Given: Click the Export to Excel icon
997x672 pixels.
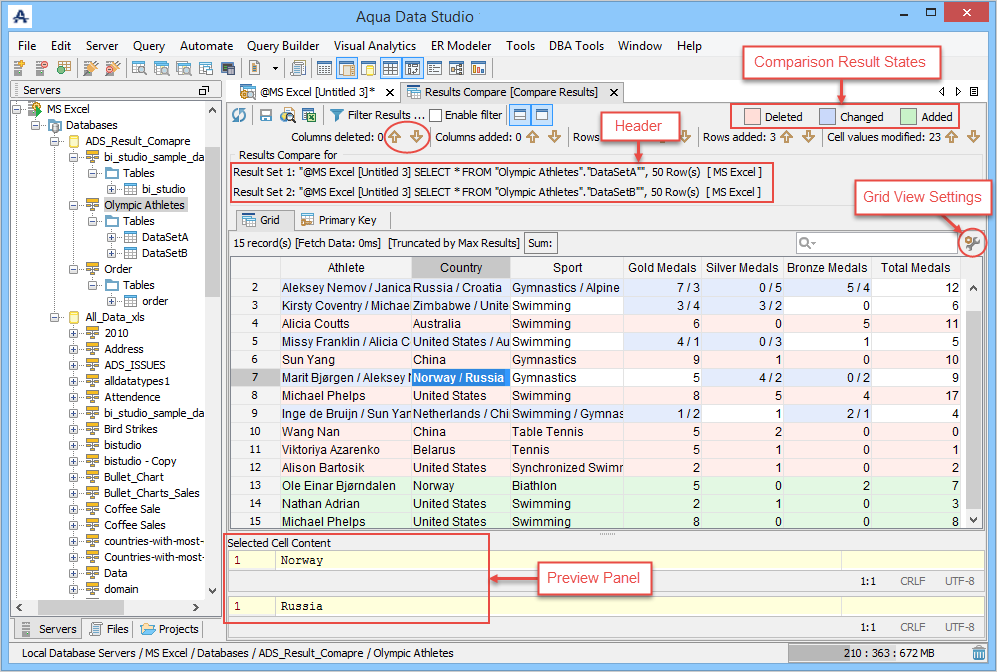Looking at the screenshot, I should point(309,115).
